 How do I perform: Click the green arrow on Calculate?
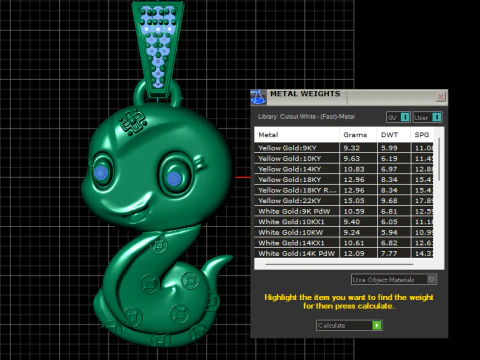tap(377, 325)
